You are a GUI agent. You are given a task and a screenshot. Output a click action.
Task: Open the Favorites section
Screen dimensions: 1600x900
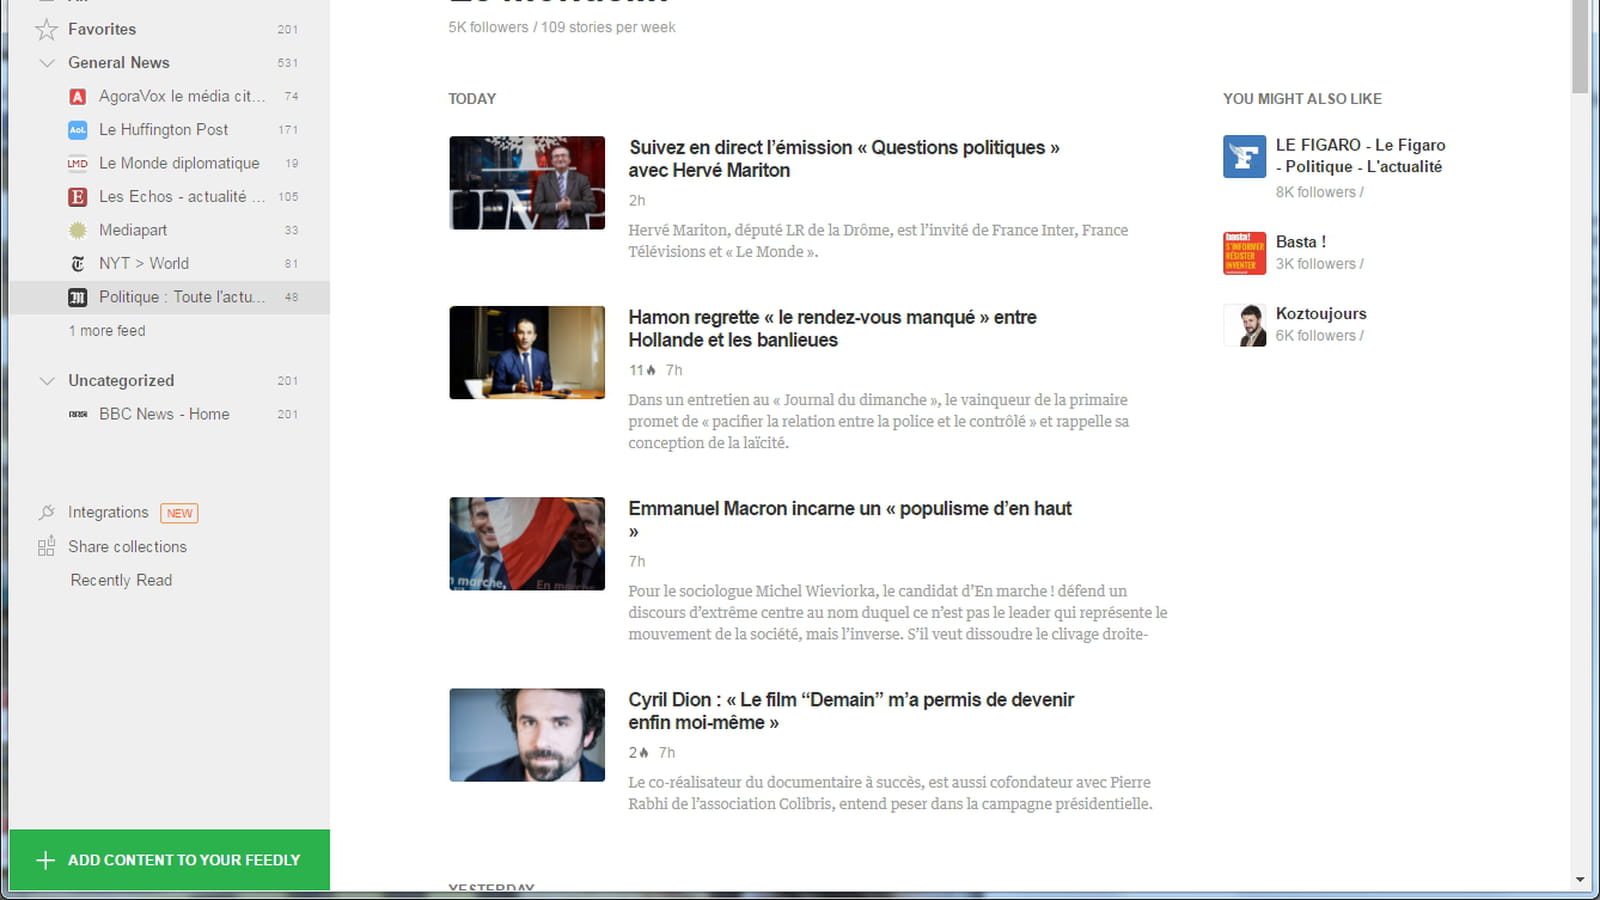pos(102,29)
